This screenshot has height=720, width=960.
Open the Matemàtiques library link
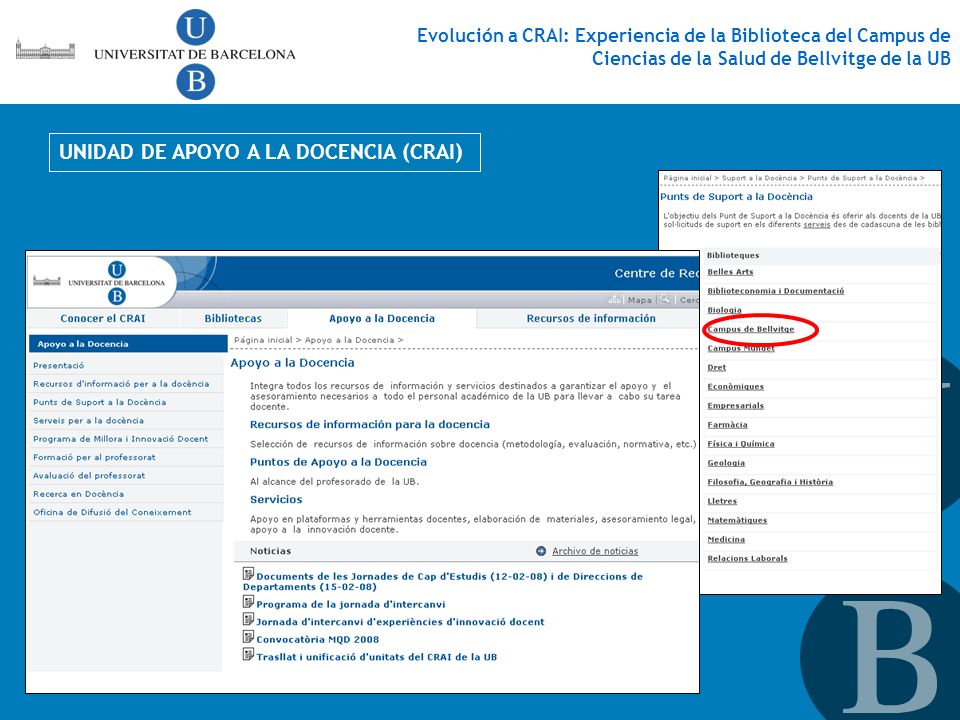737,520
